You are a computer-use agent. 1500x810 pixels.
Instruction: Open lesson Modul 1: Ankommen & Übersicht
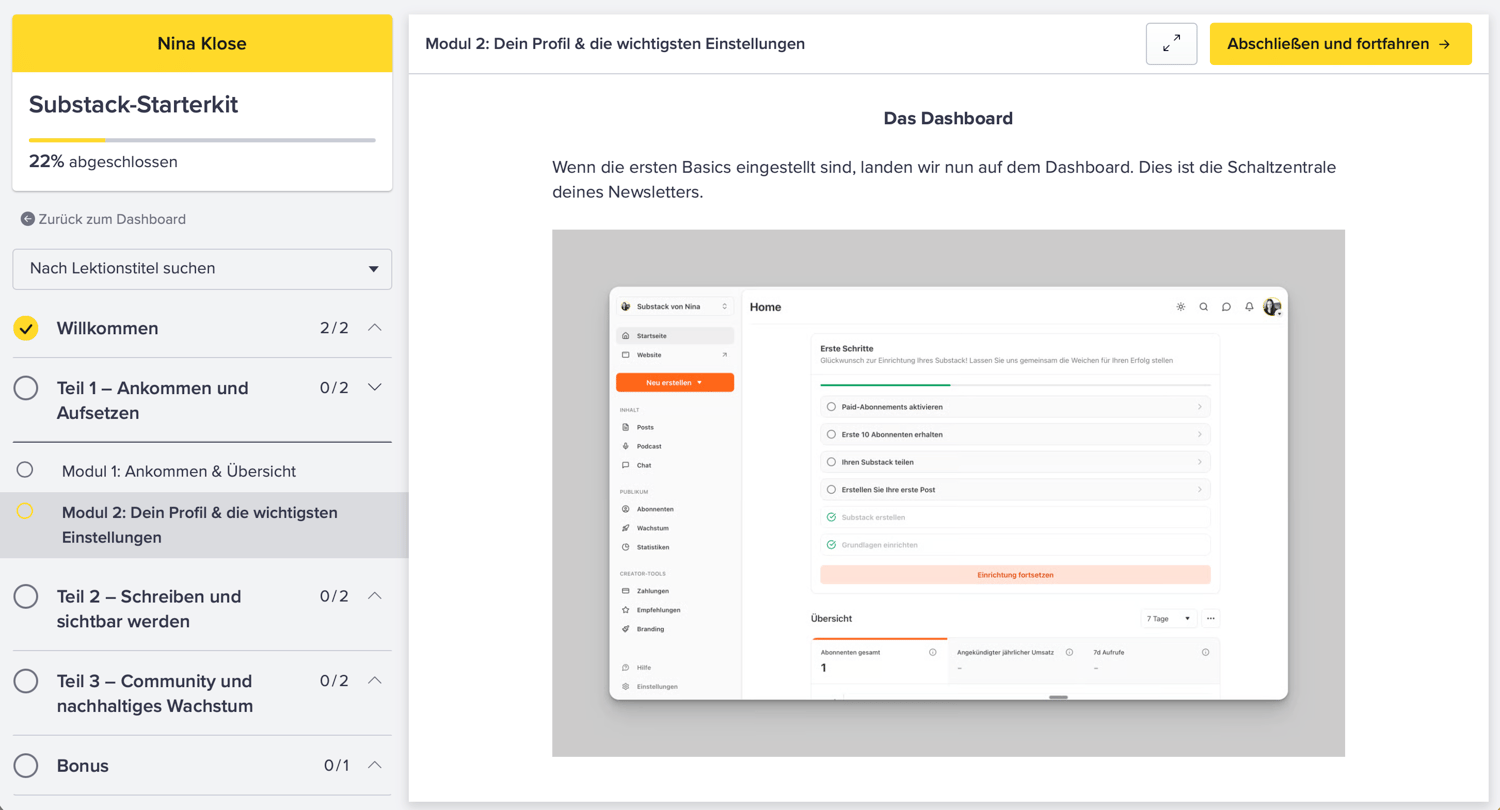tap(179, 471)
